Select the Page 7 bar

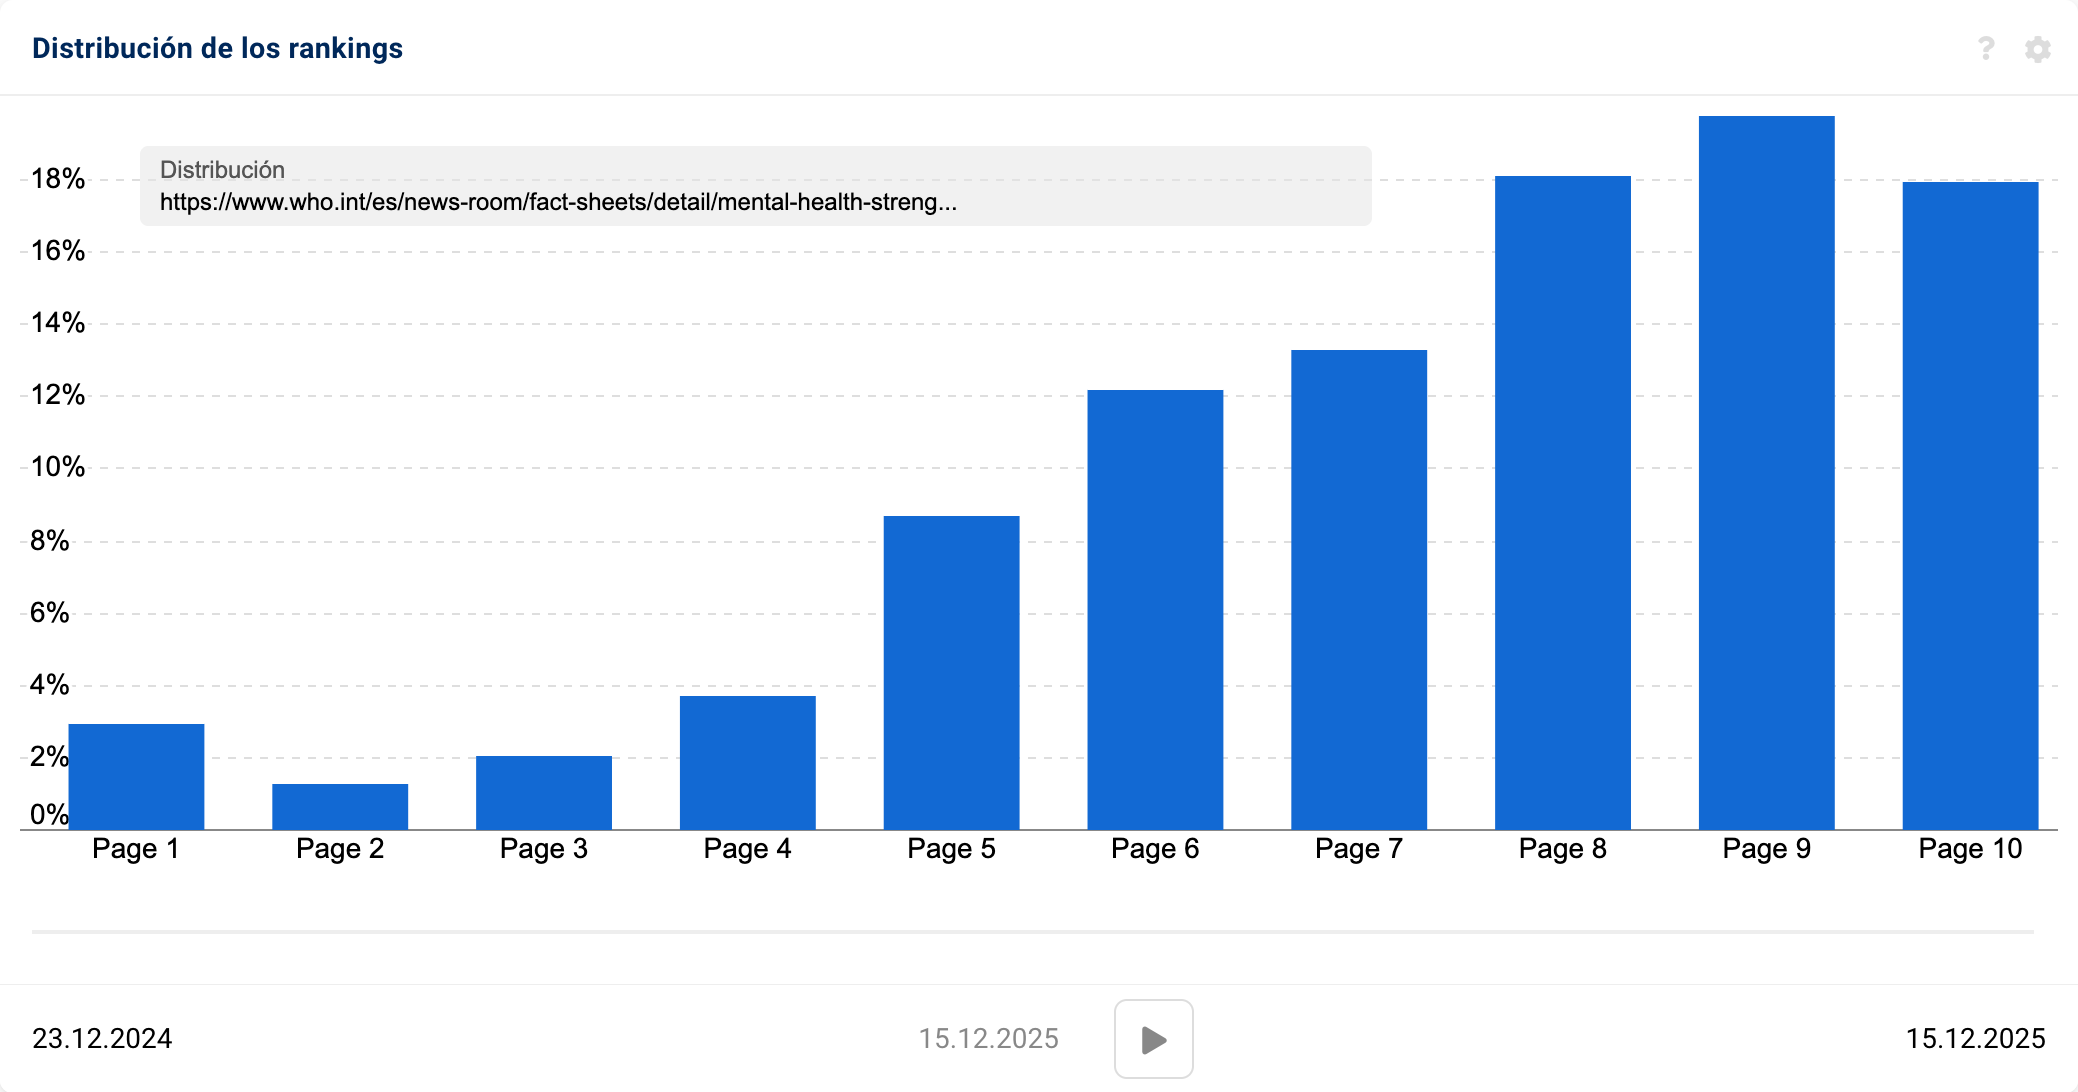coord(1359,589)
